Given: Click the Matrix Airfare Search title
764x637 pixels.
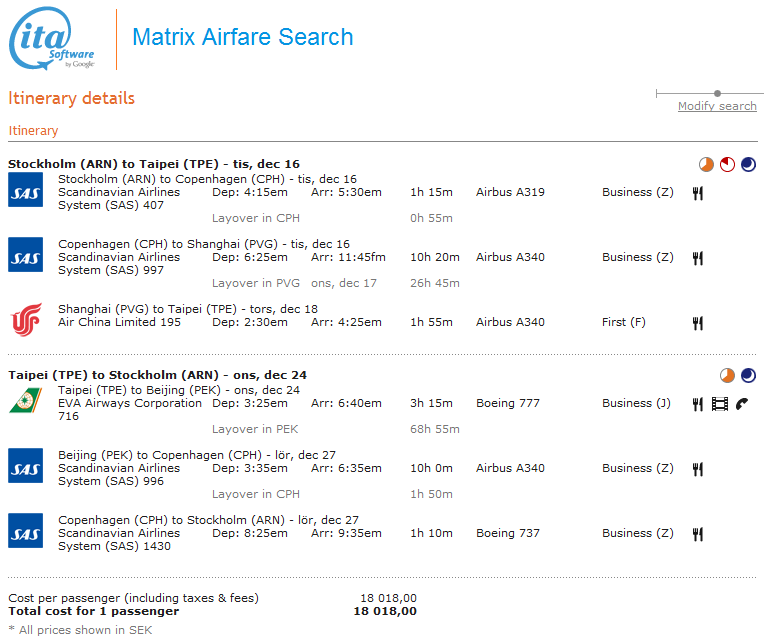Looking at the screenshot, I should point(242,38).
